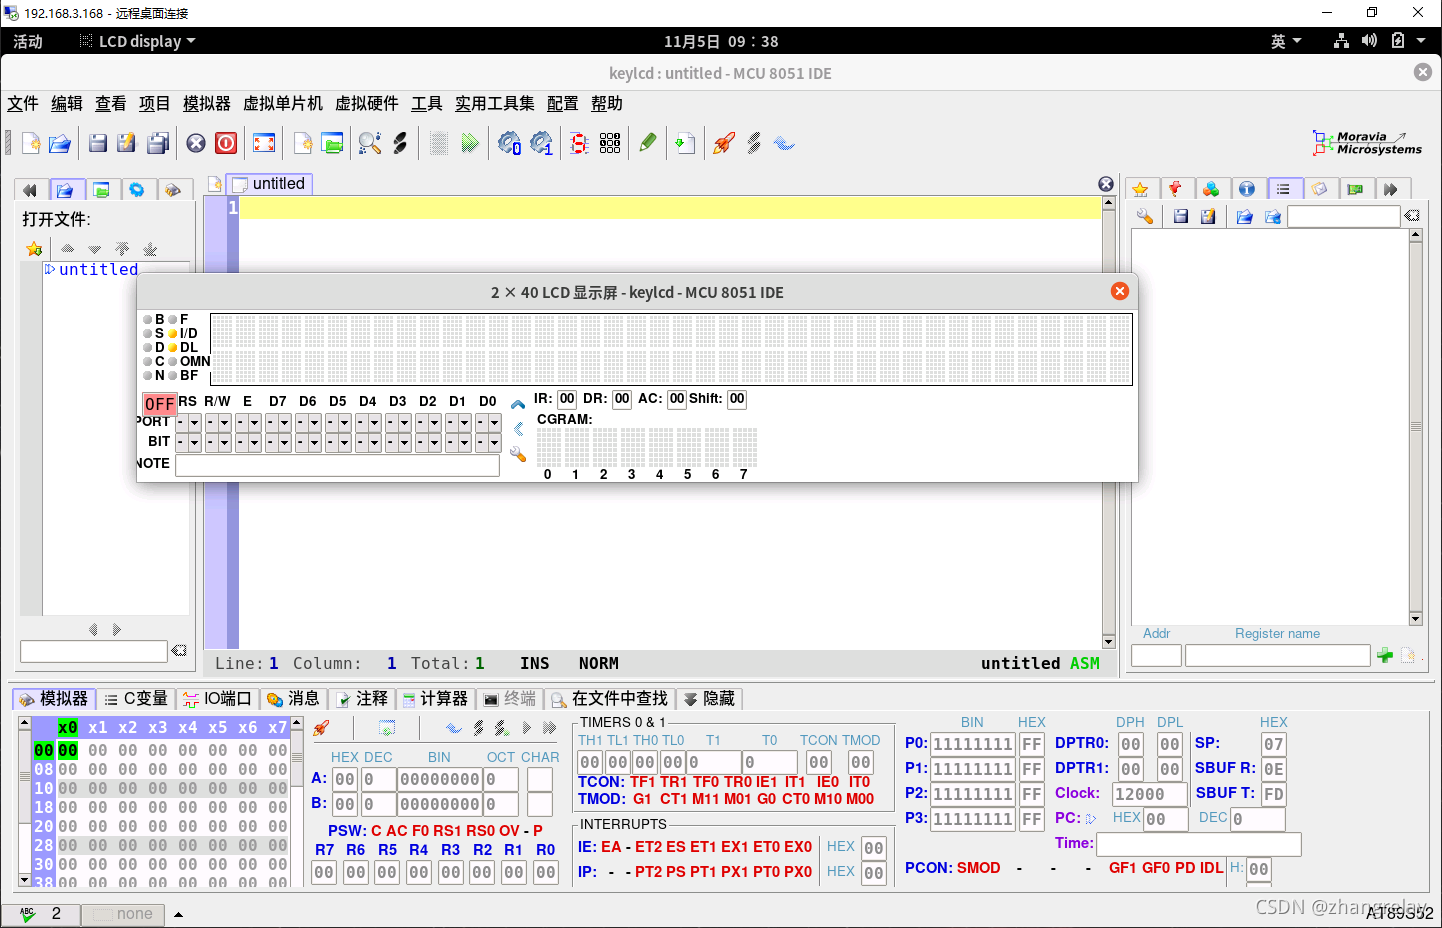Open the 虚拟硬件 menu

click(367, 103)
